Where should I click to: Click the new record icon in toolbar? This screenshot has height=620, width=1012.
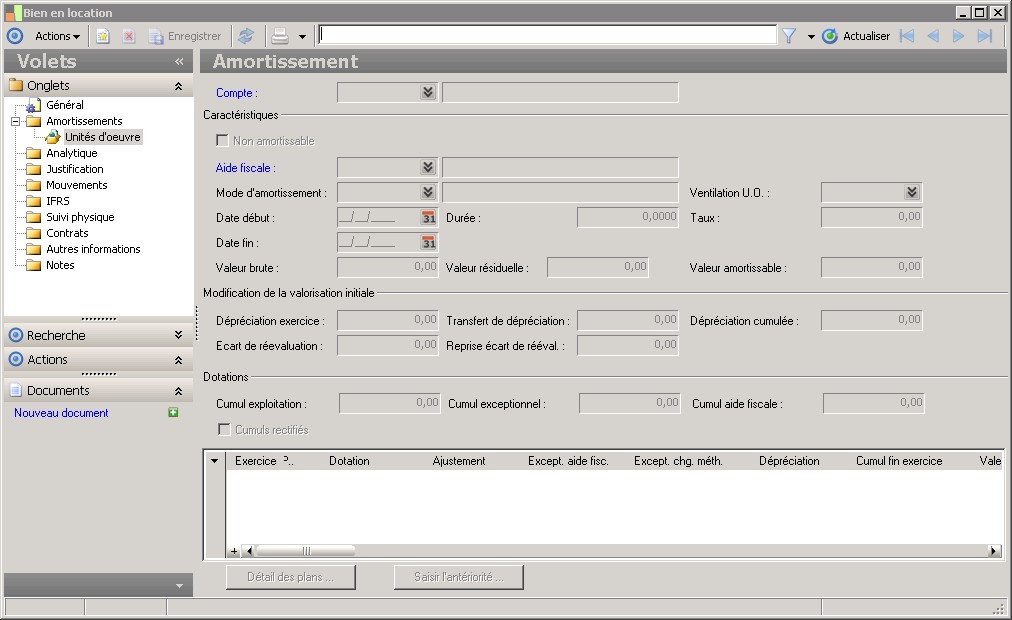click(102, 36)
